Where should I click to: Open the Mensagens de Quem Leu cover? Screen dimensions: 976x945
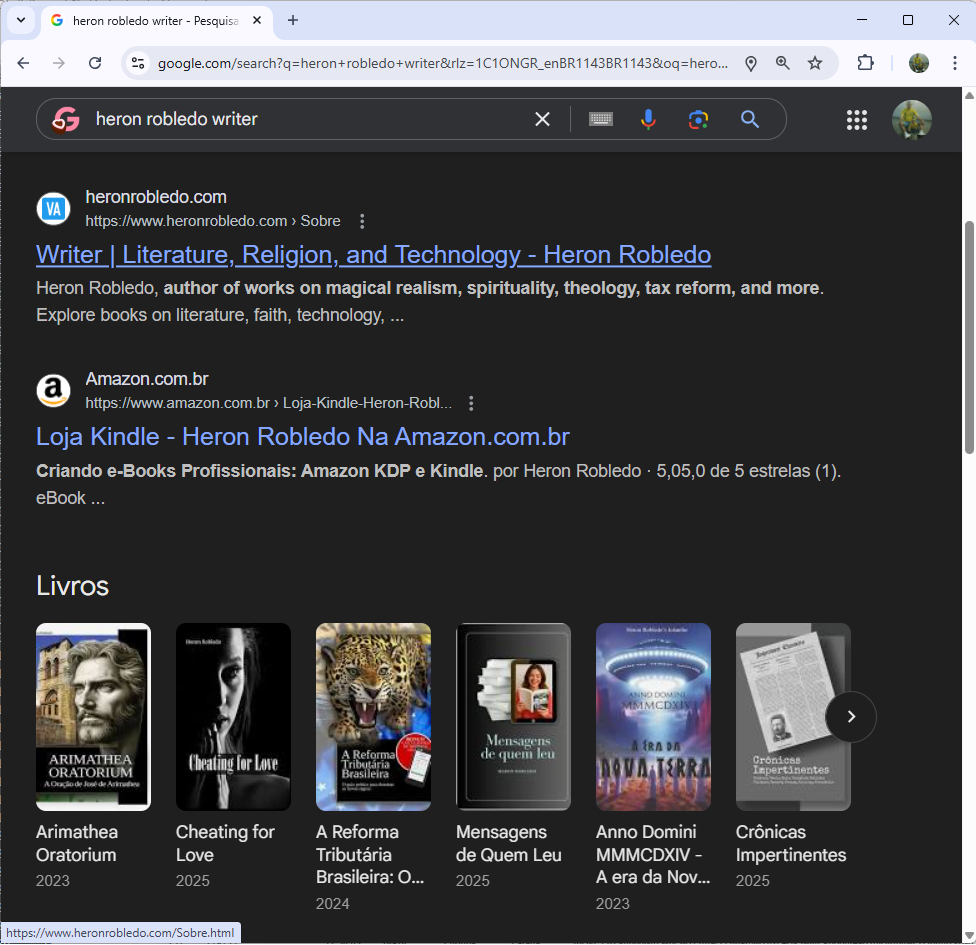[x=514, y=717]
